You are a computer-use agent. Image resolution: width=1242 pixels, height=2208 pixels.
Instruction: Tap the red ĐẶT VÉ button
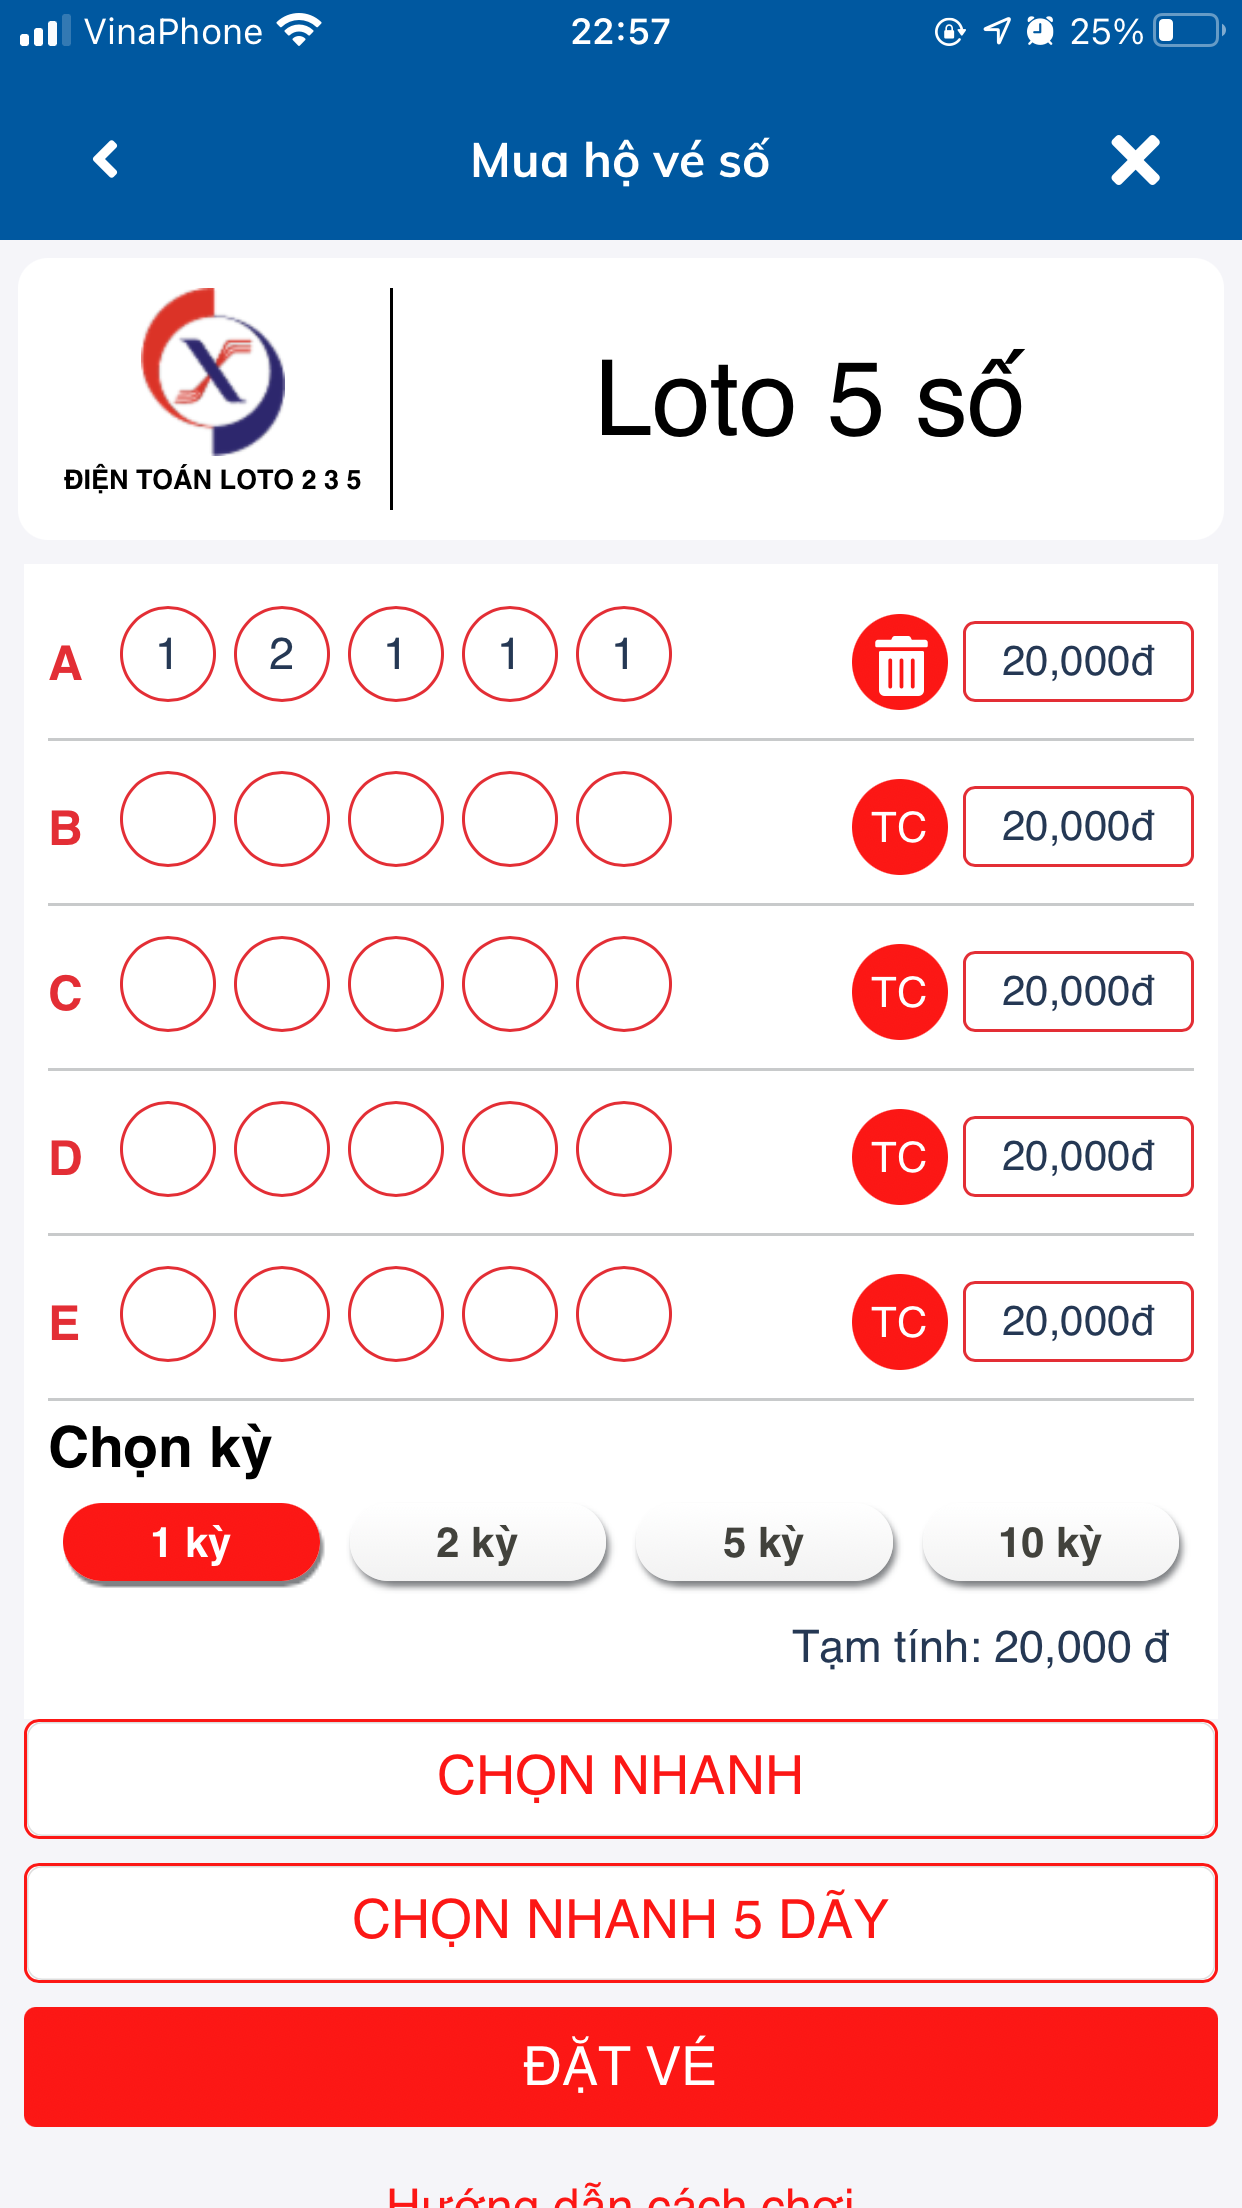621,2066
